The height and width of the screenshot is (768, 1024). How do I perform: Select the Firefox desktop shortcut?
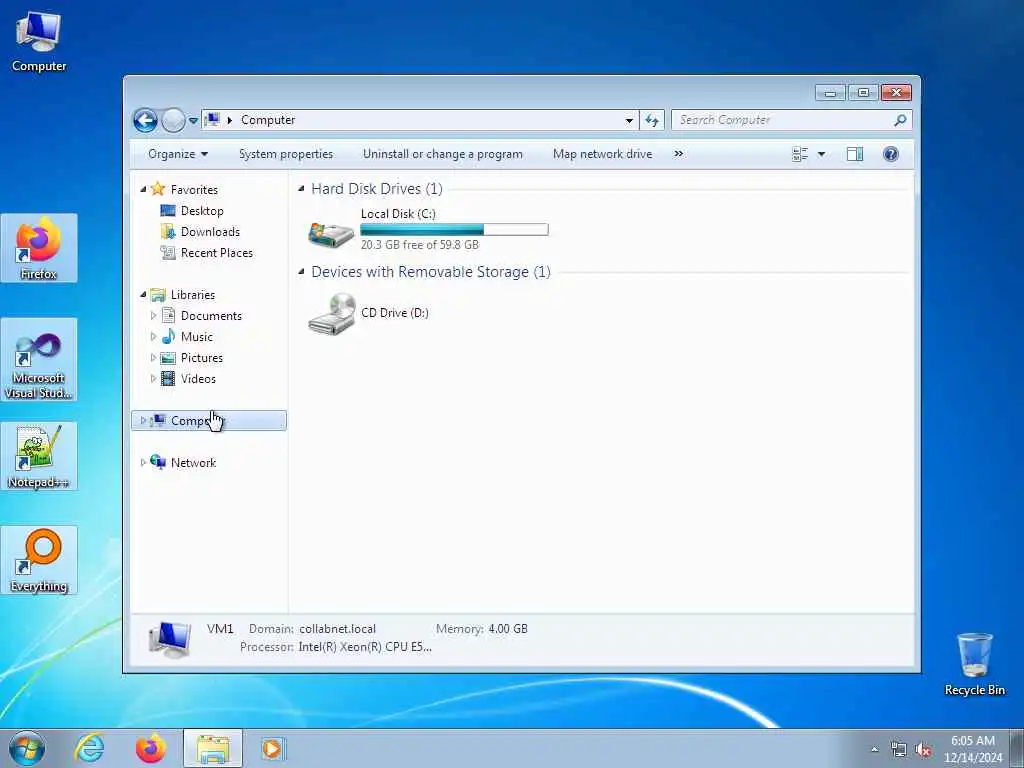tap(39, 248)
